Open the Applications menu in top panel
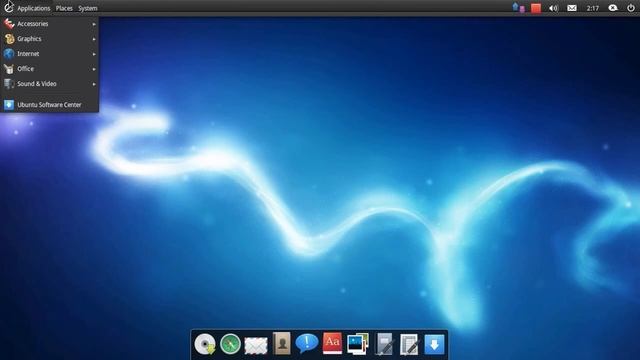Screen dimensions: 640x360 click(x=33, y=8)
